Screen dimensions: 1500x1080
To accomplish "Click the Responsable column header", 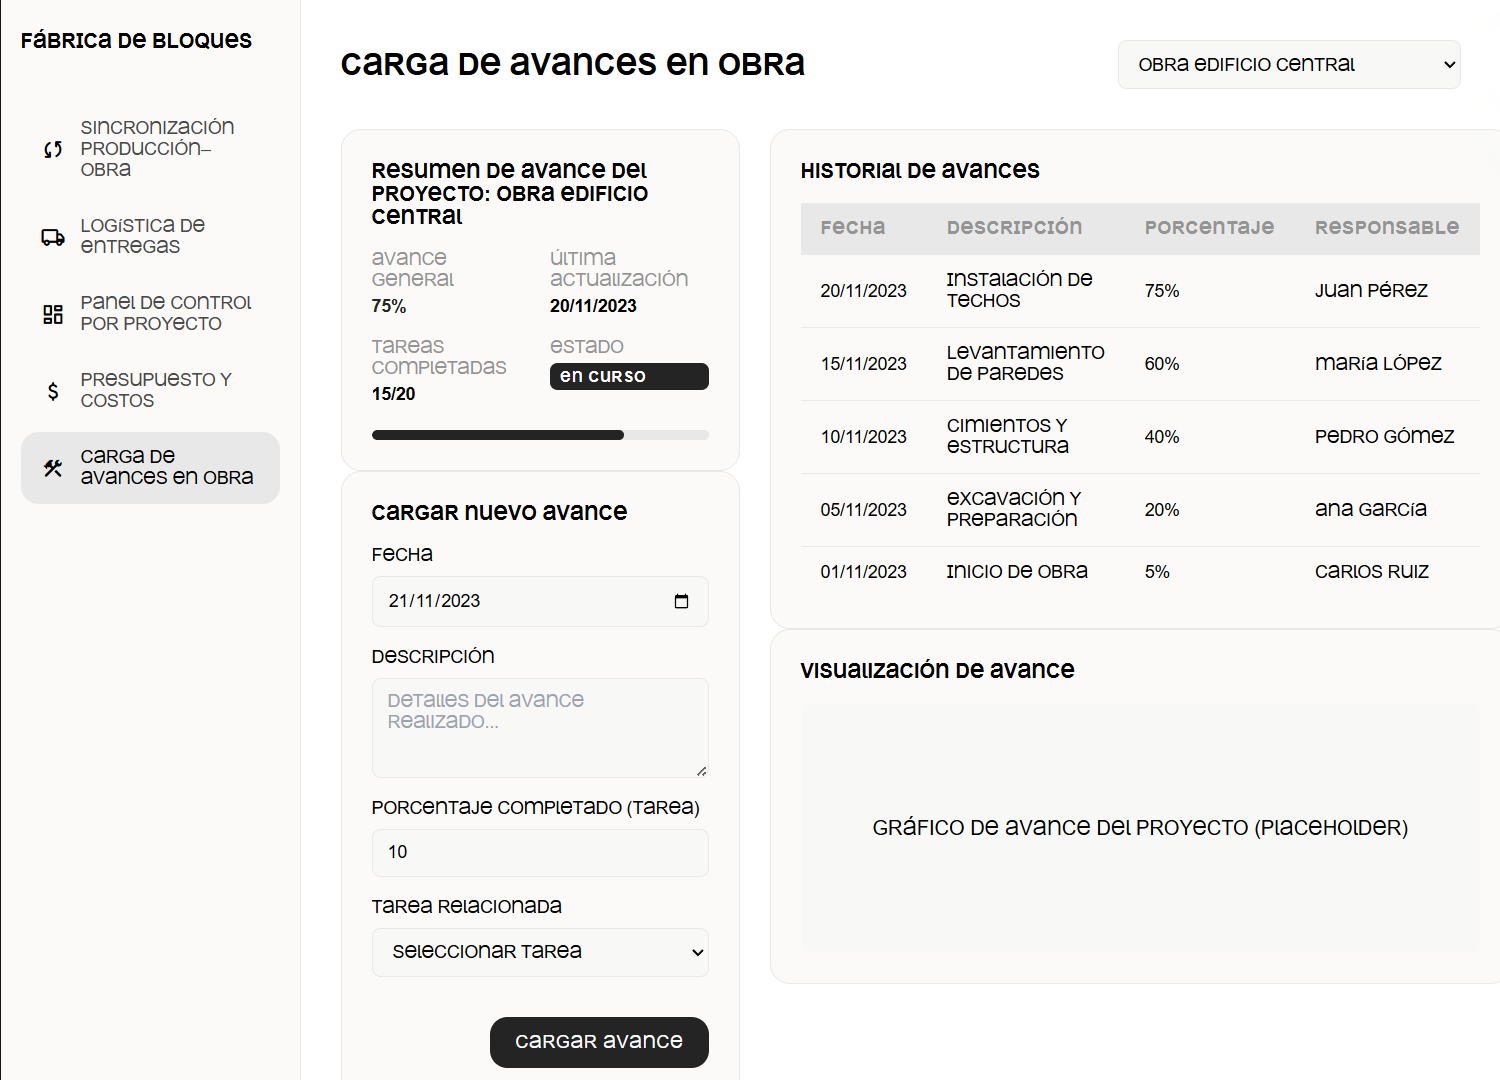I will pyautogui.click(x=1387, y=227).
